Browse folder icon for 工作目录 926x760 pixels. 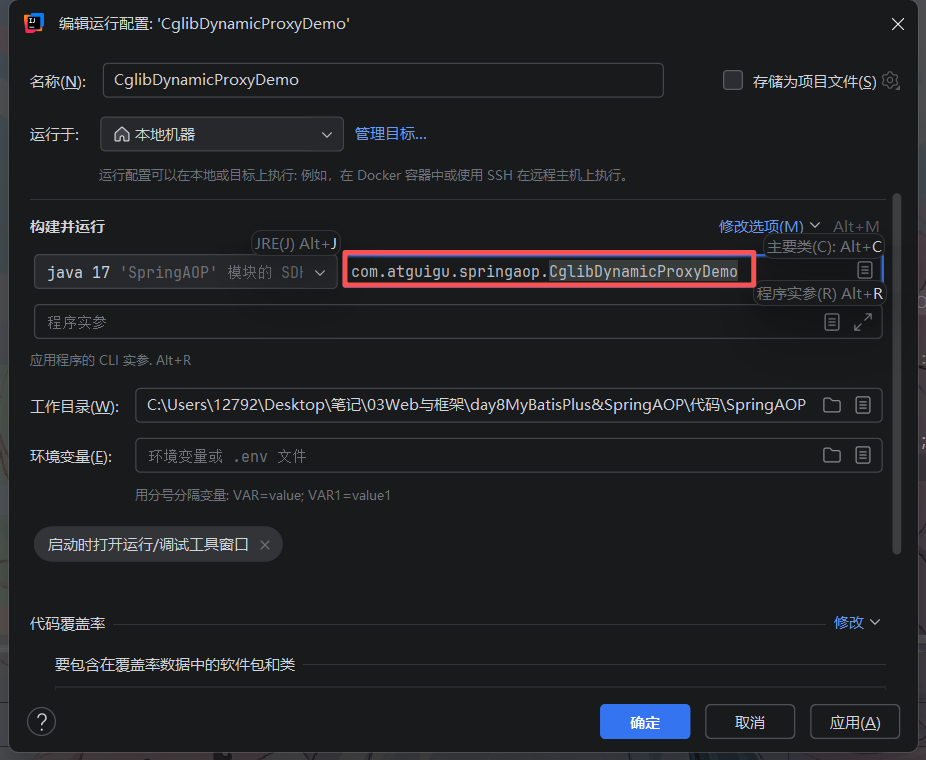832,405
